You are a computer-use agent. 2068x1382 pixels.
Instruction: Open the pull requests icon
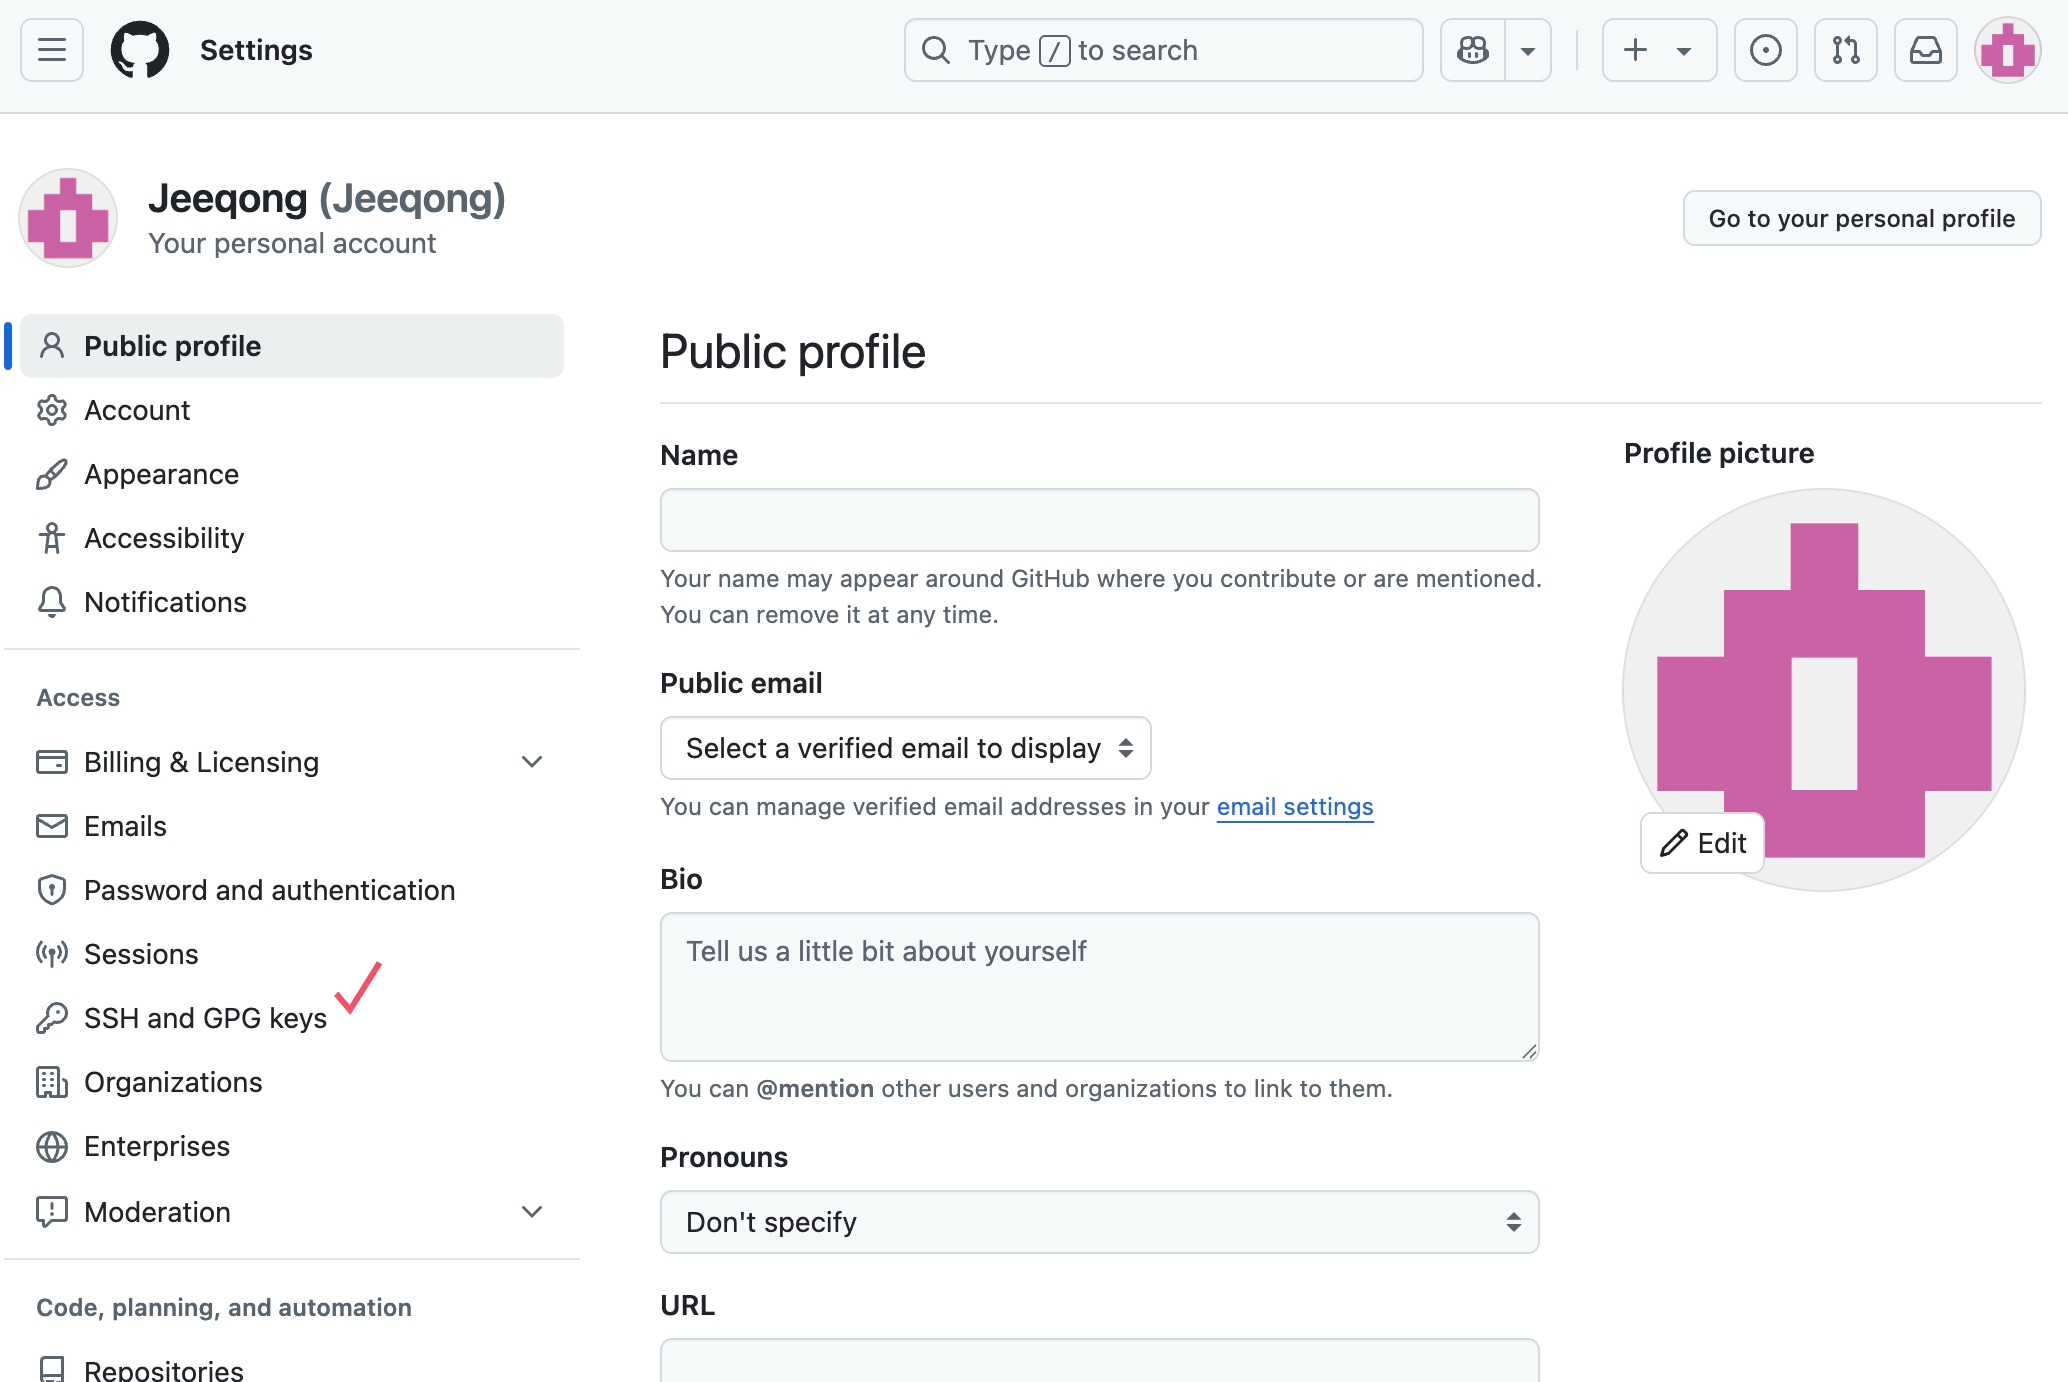(x=1845, y=50)
